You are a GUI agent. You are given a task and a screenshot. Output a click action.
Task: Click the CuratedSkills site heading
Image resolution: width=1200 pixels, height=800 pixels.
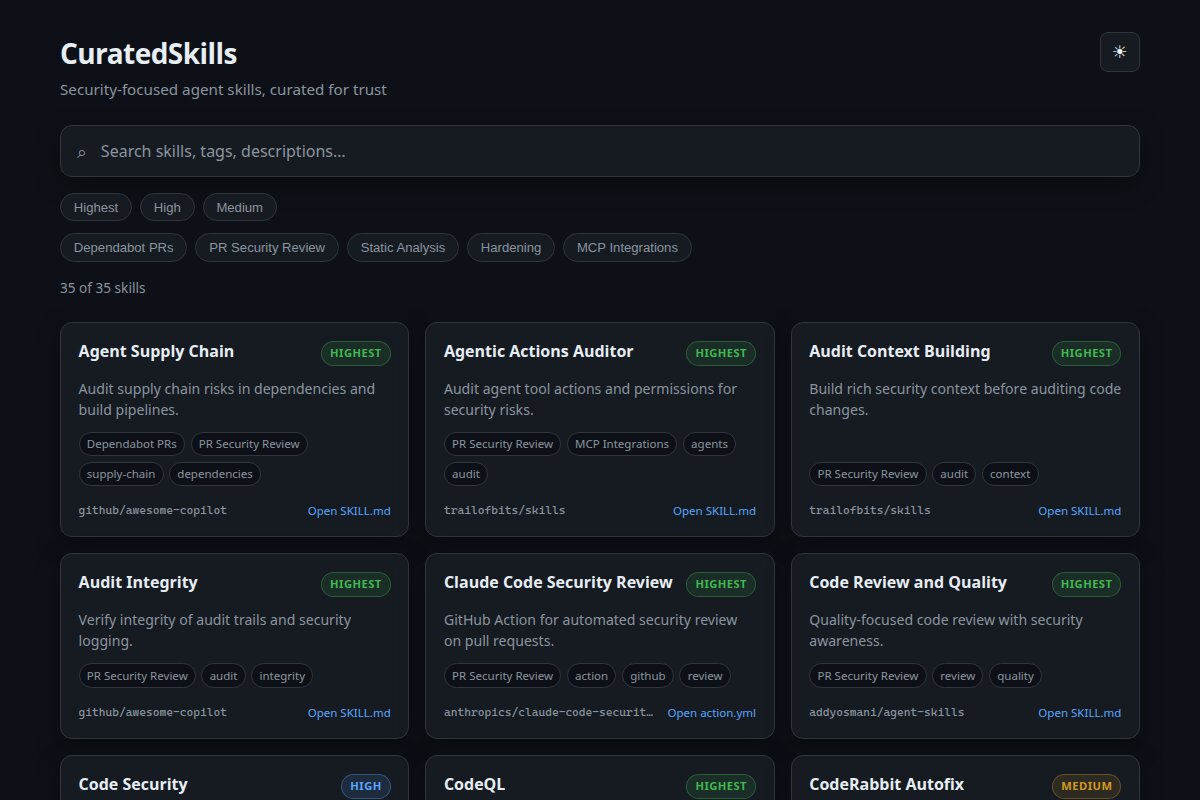[148, 53]
